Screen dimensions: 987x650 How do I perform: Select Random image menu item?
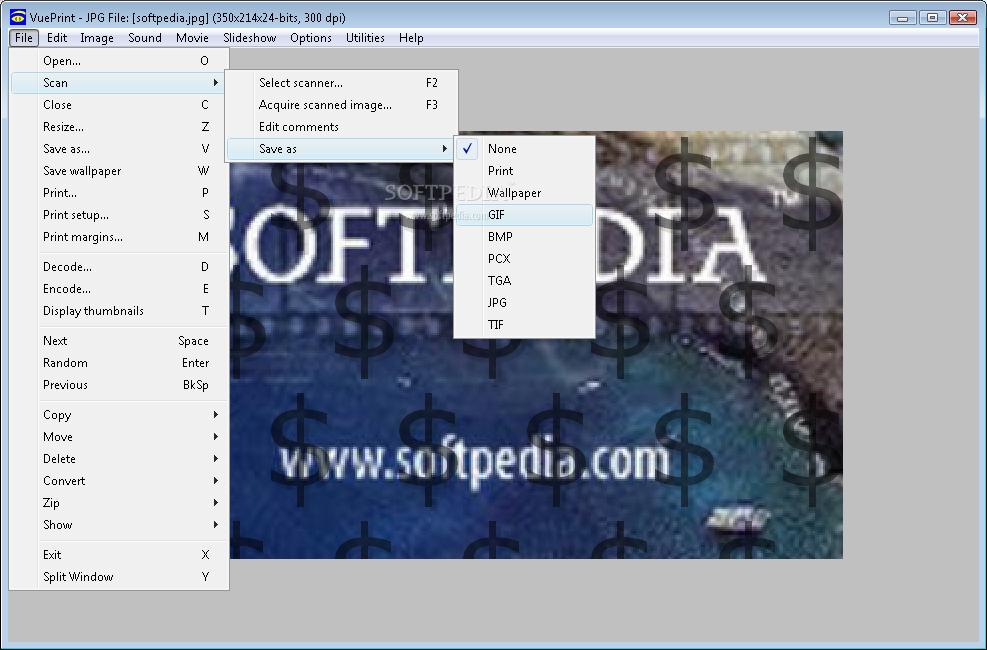(119, 363)
